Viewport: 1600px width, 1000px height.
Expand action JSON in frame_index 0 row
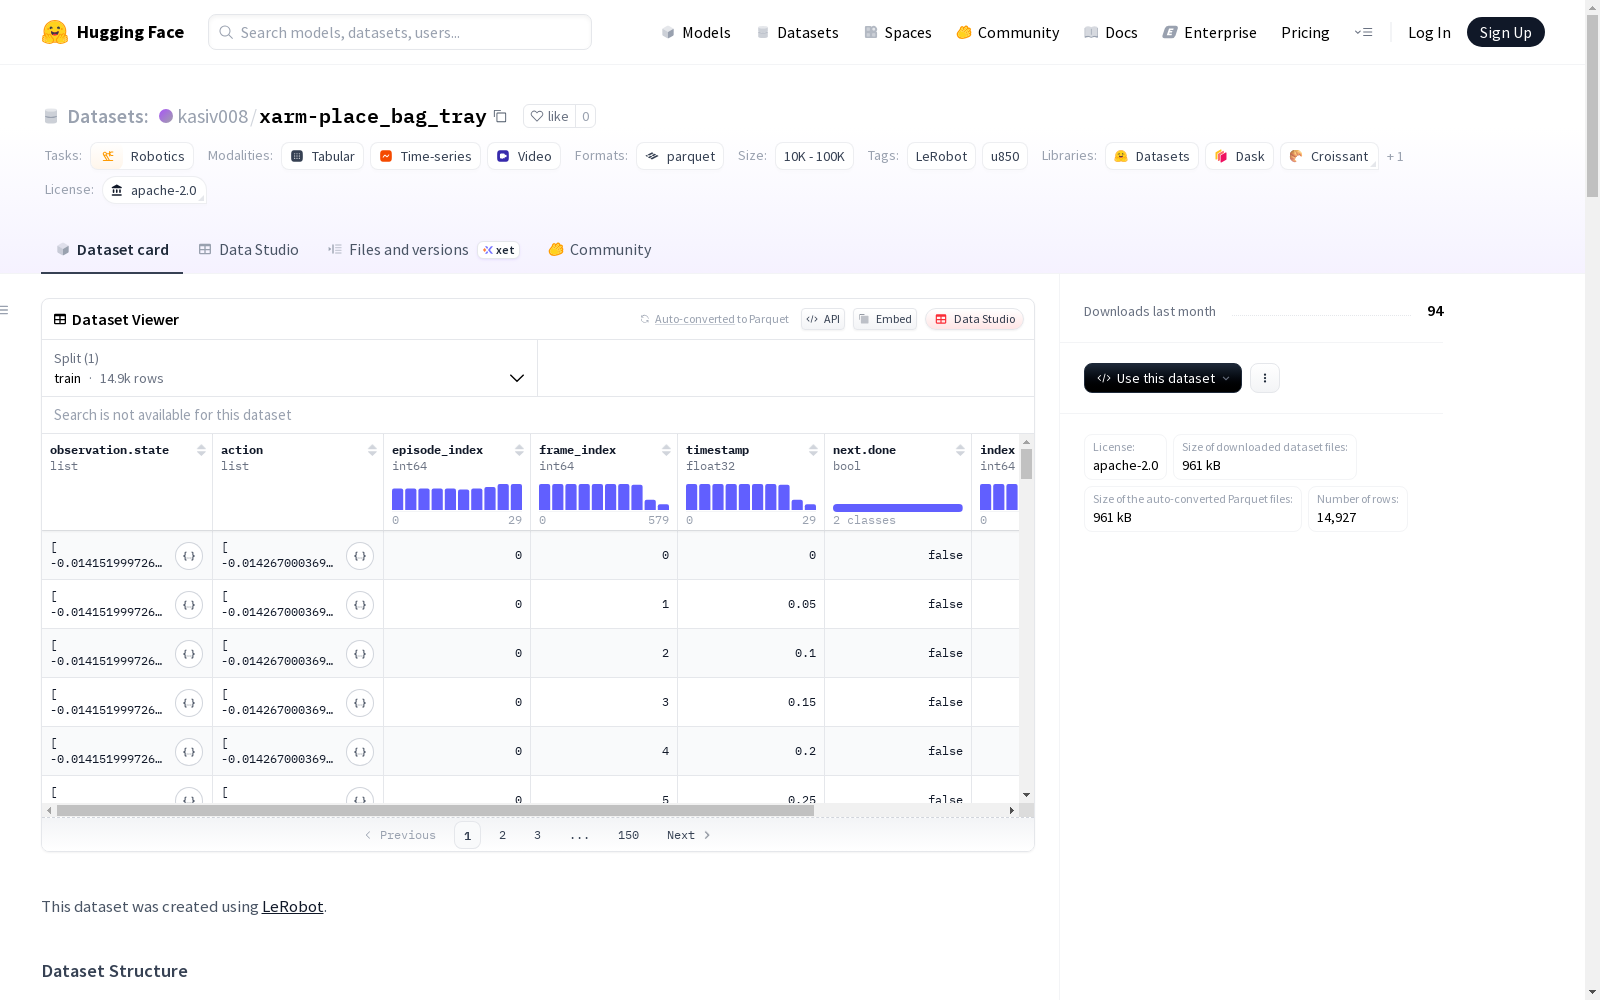pos(360,556)
